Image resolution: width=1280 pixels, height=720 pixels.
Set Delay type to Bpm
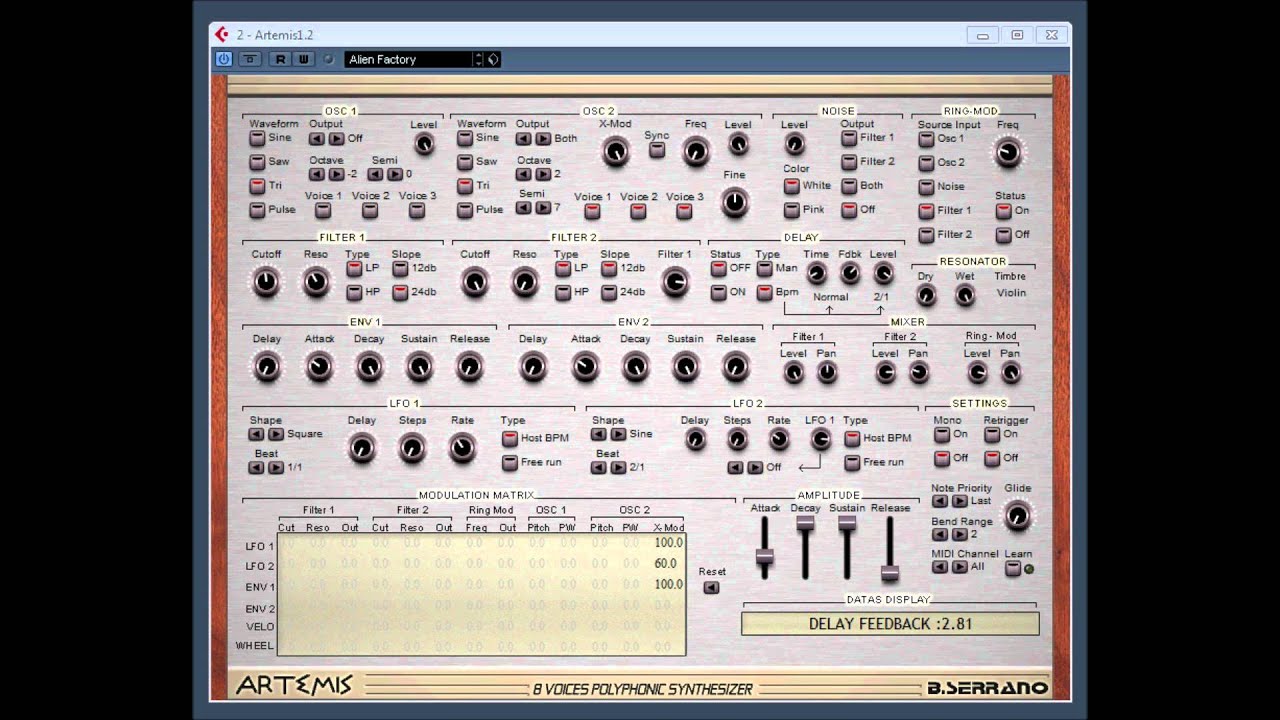point(765,292)
